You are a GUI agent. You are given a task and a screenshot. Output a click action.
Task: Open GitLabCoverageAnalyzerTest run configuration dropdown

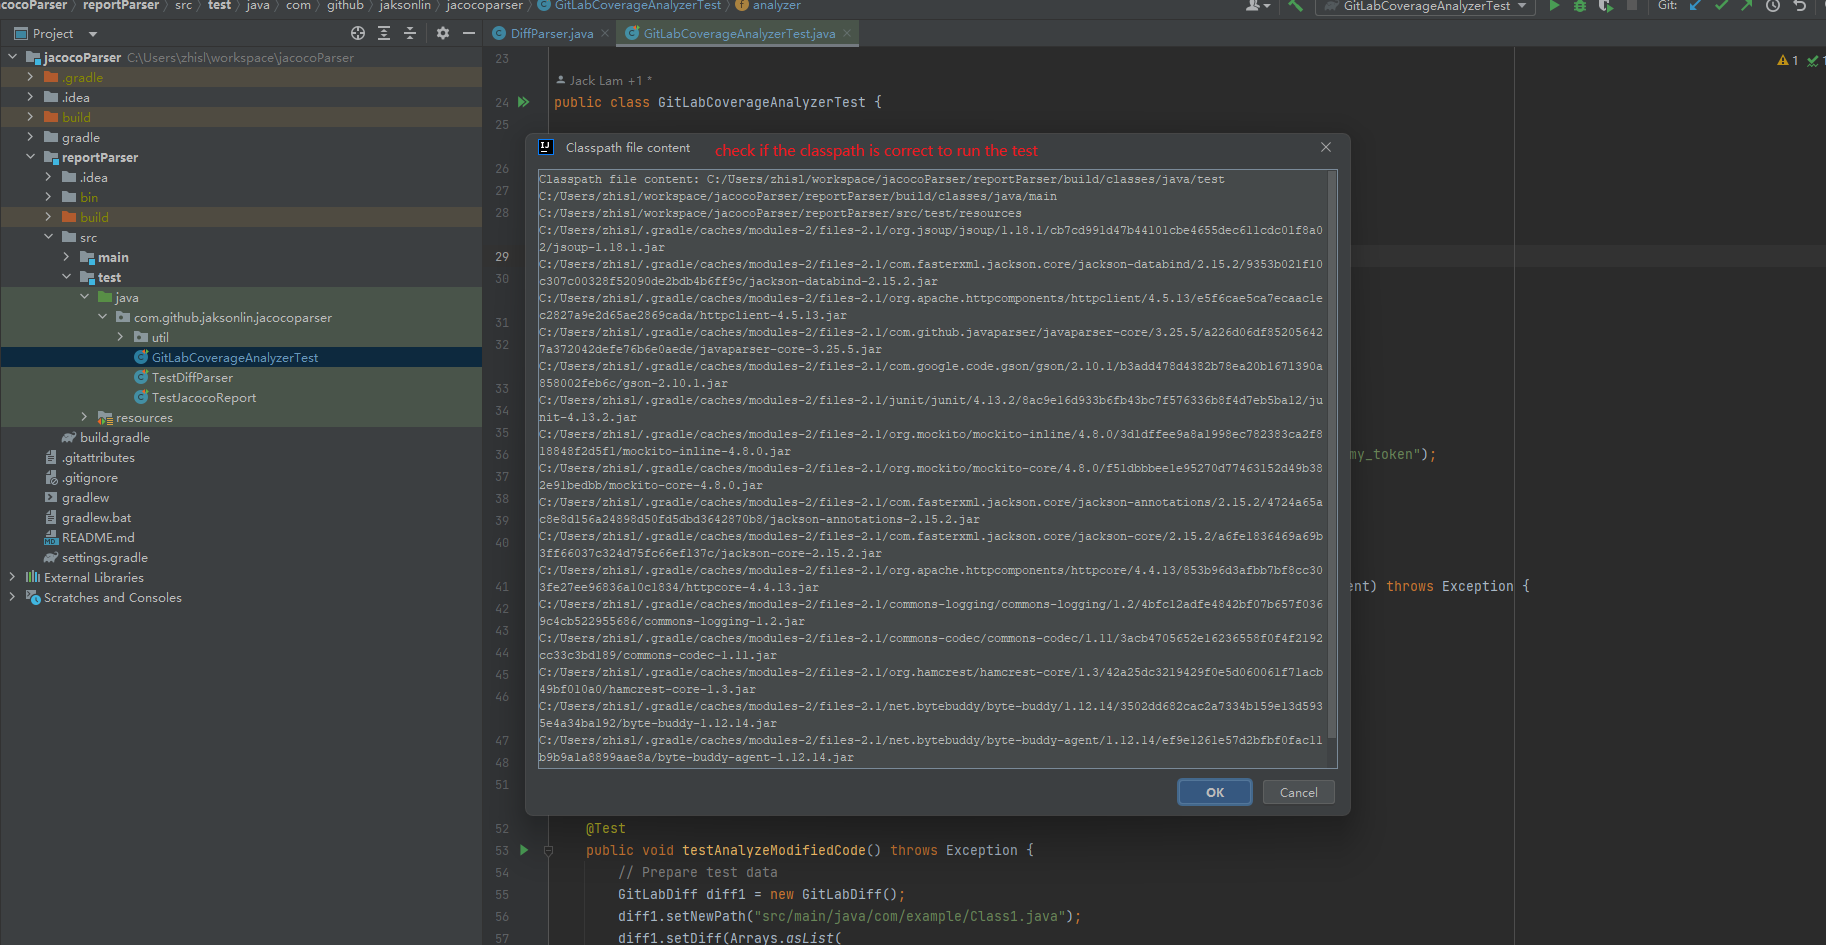(x=1426, y=6)
